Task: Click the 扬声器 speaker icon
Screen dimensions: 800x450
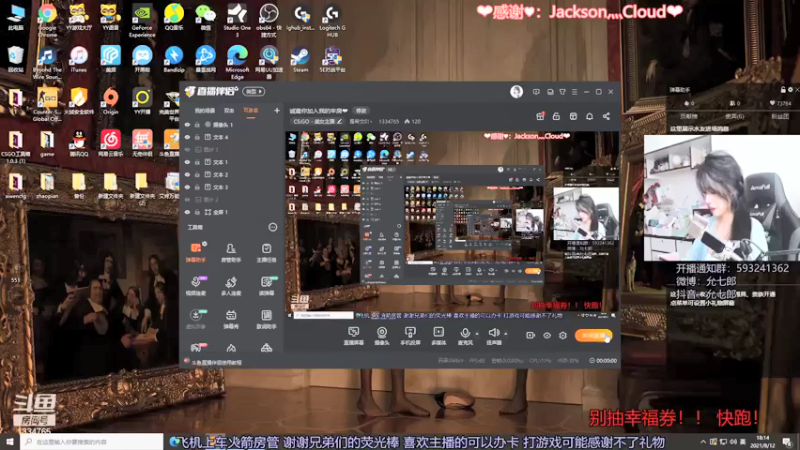Action: pos(493,333)
